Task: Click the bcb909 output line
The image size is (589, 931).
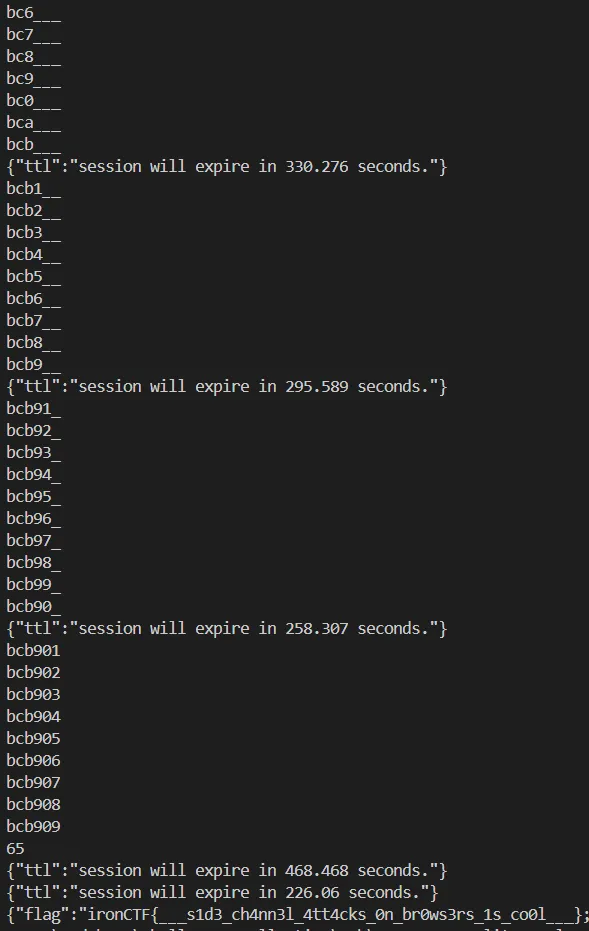Action: [33, 826]
